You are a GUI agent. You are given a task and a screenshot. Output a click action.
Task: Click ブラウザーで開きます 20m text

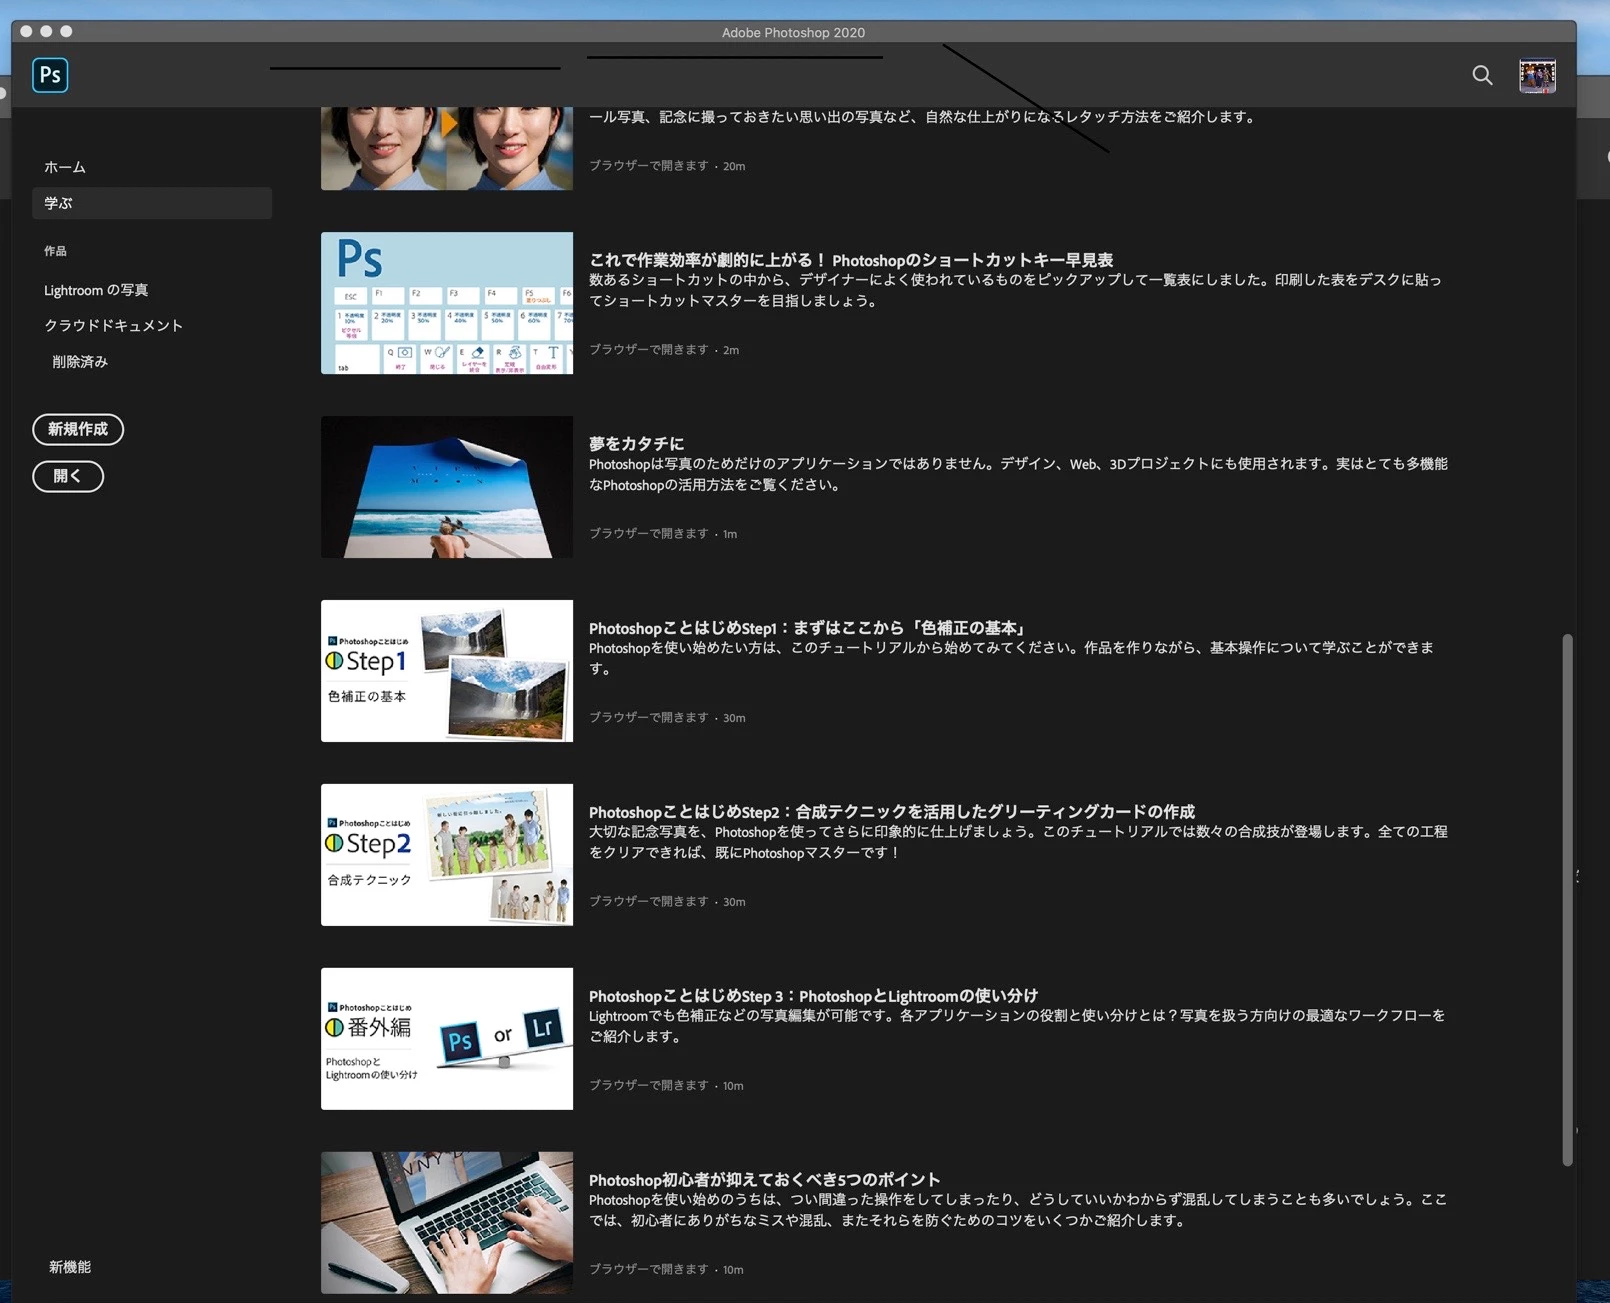coord(667,166)
